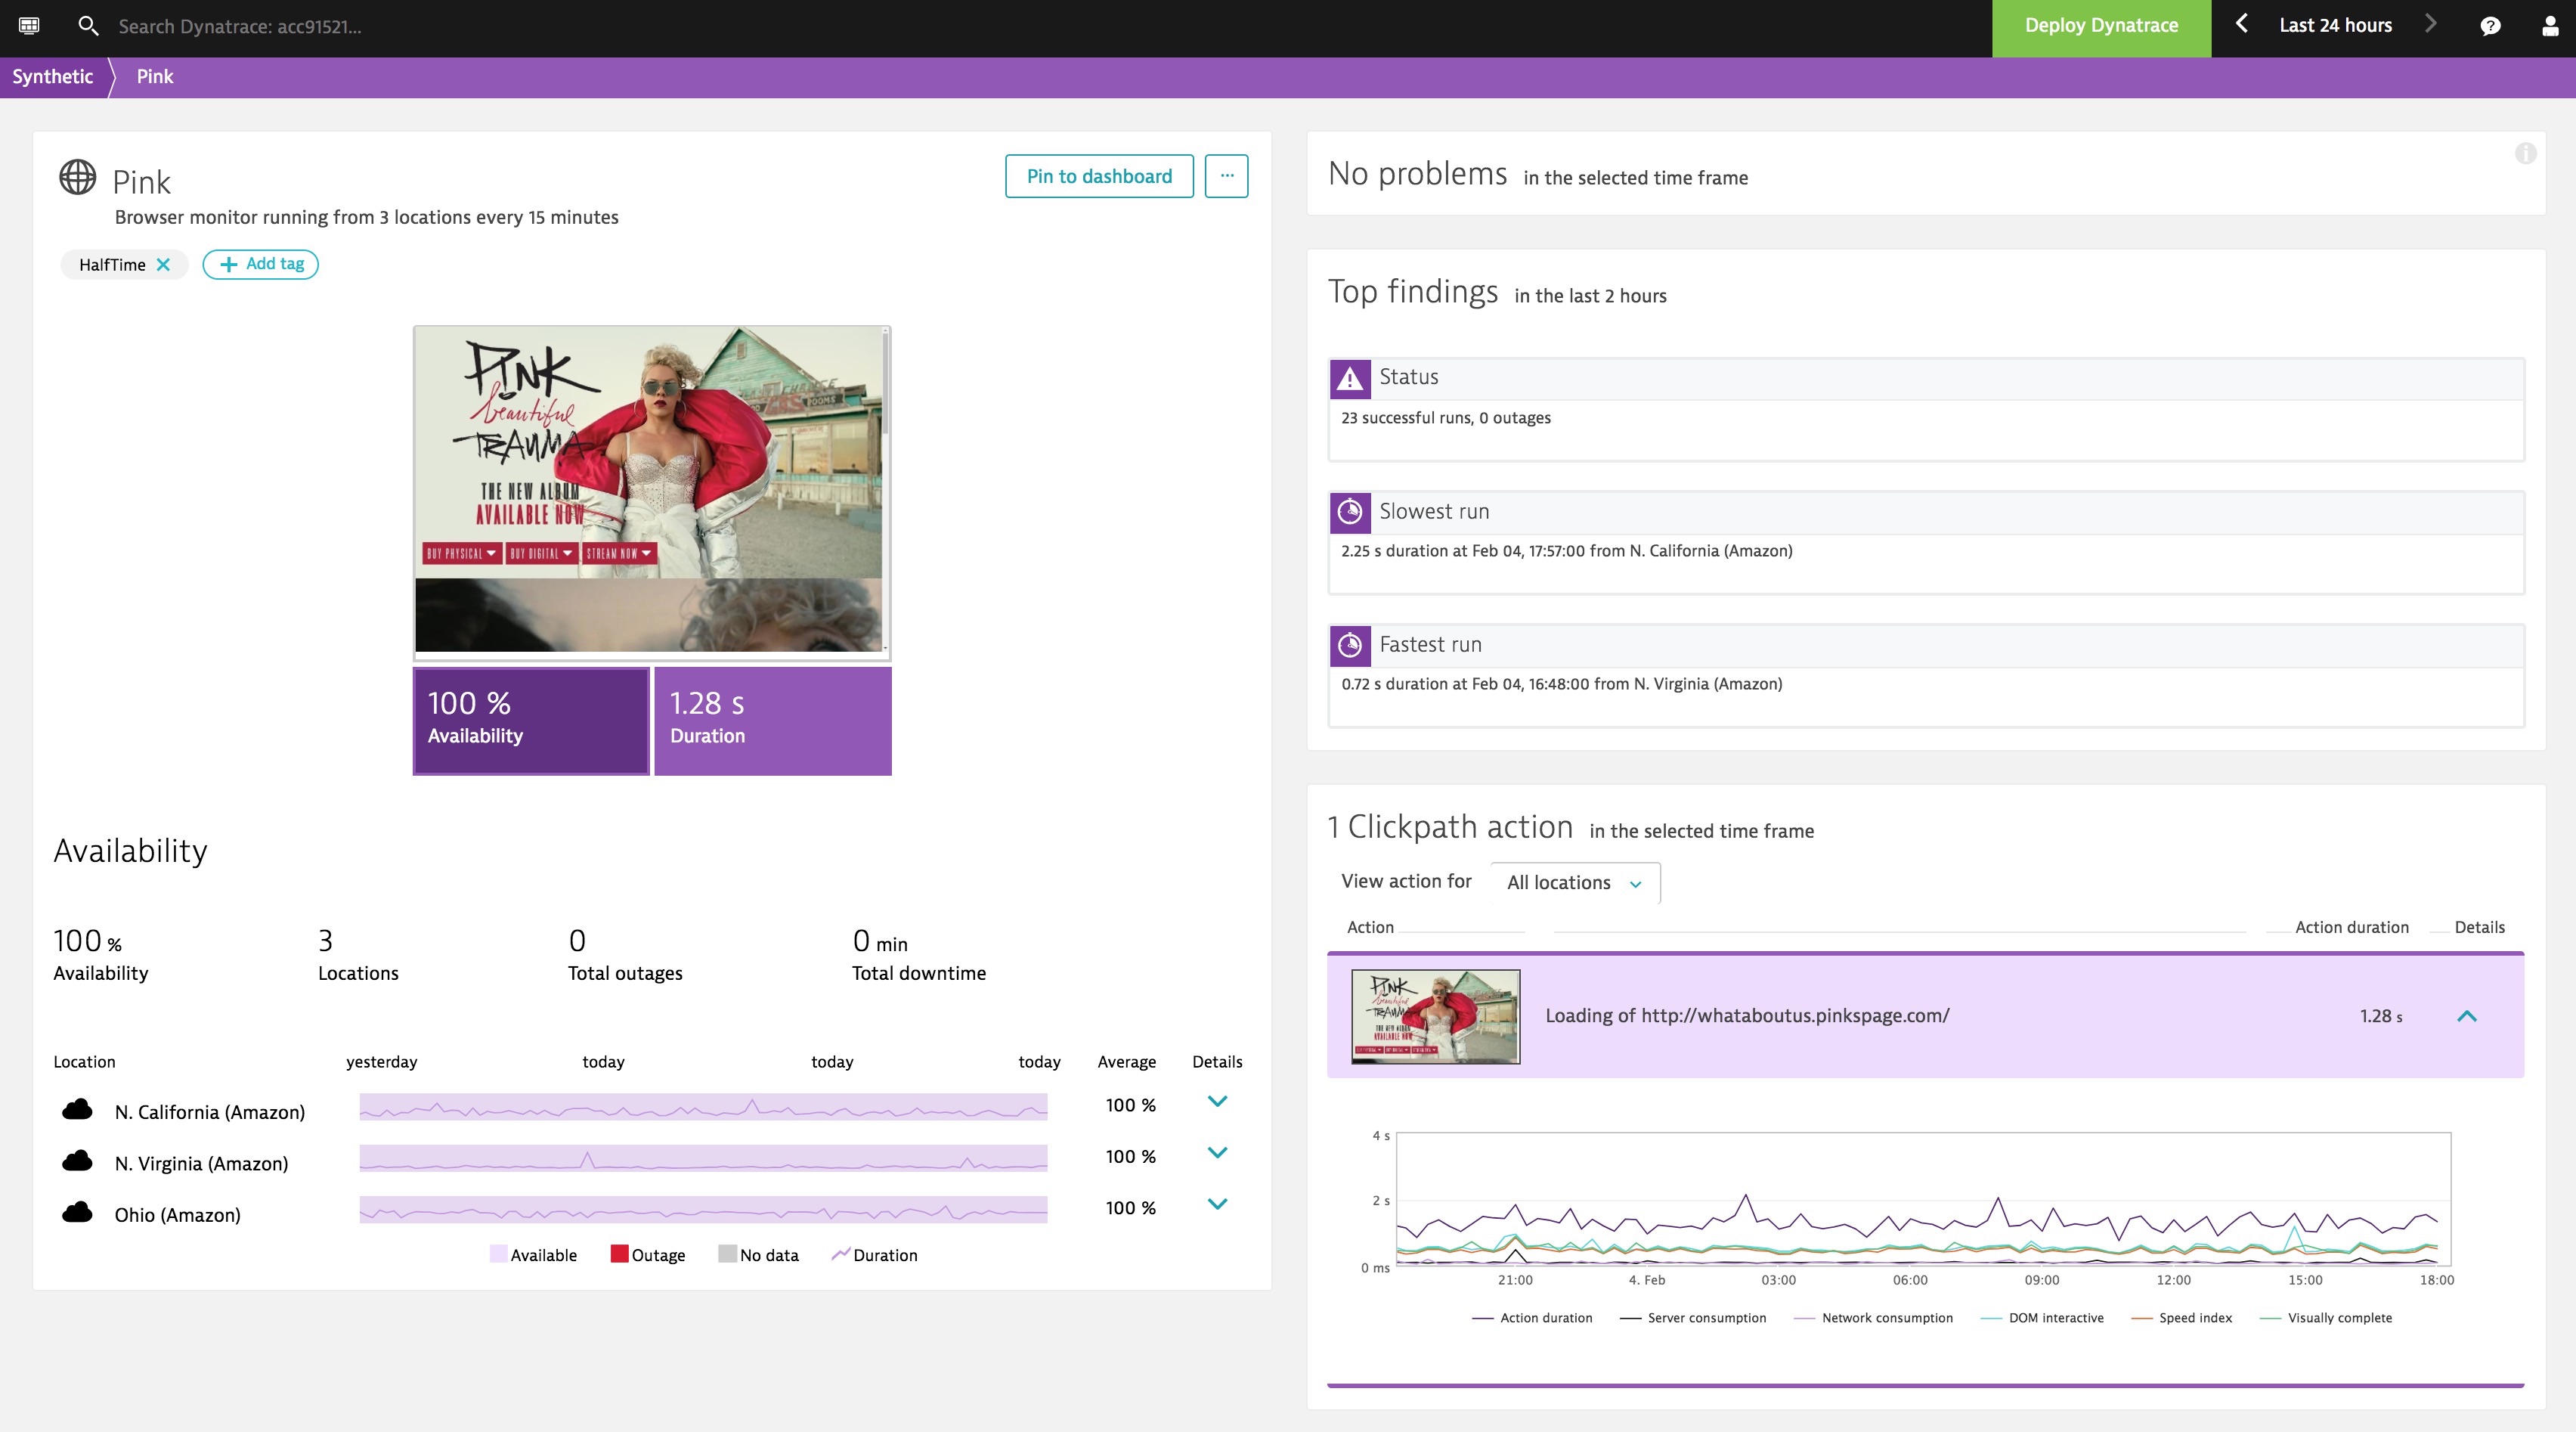The image size is (2576, 1432).
Task: Open the Status finding card
Action: coord(1926,409)
